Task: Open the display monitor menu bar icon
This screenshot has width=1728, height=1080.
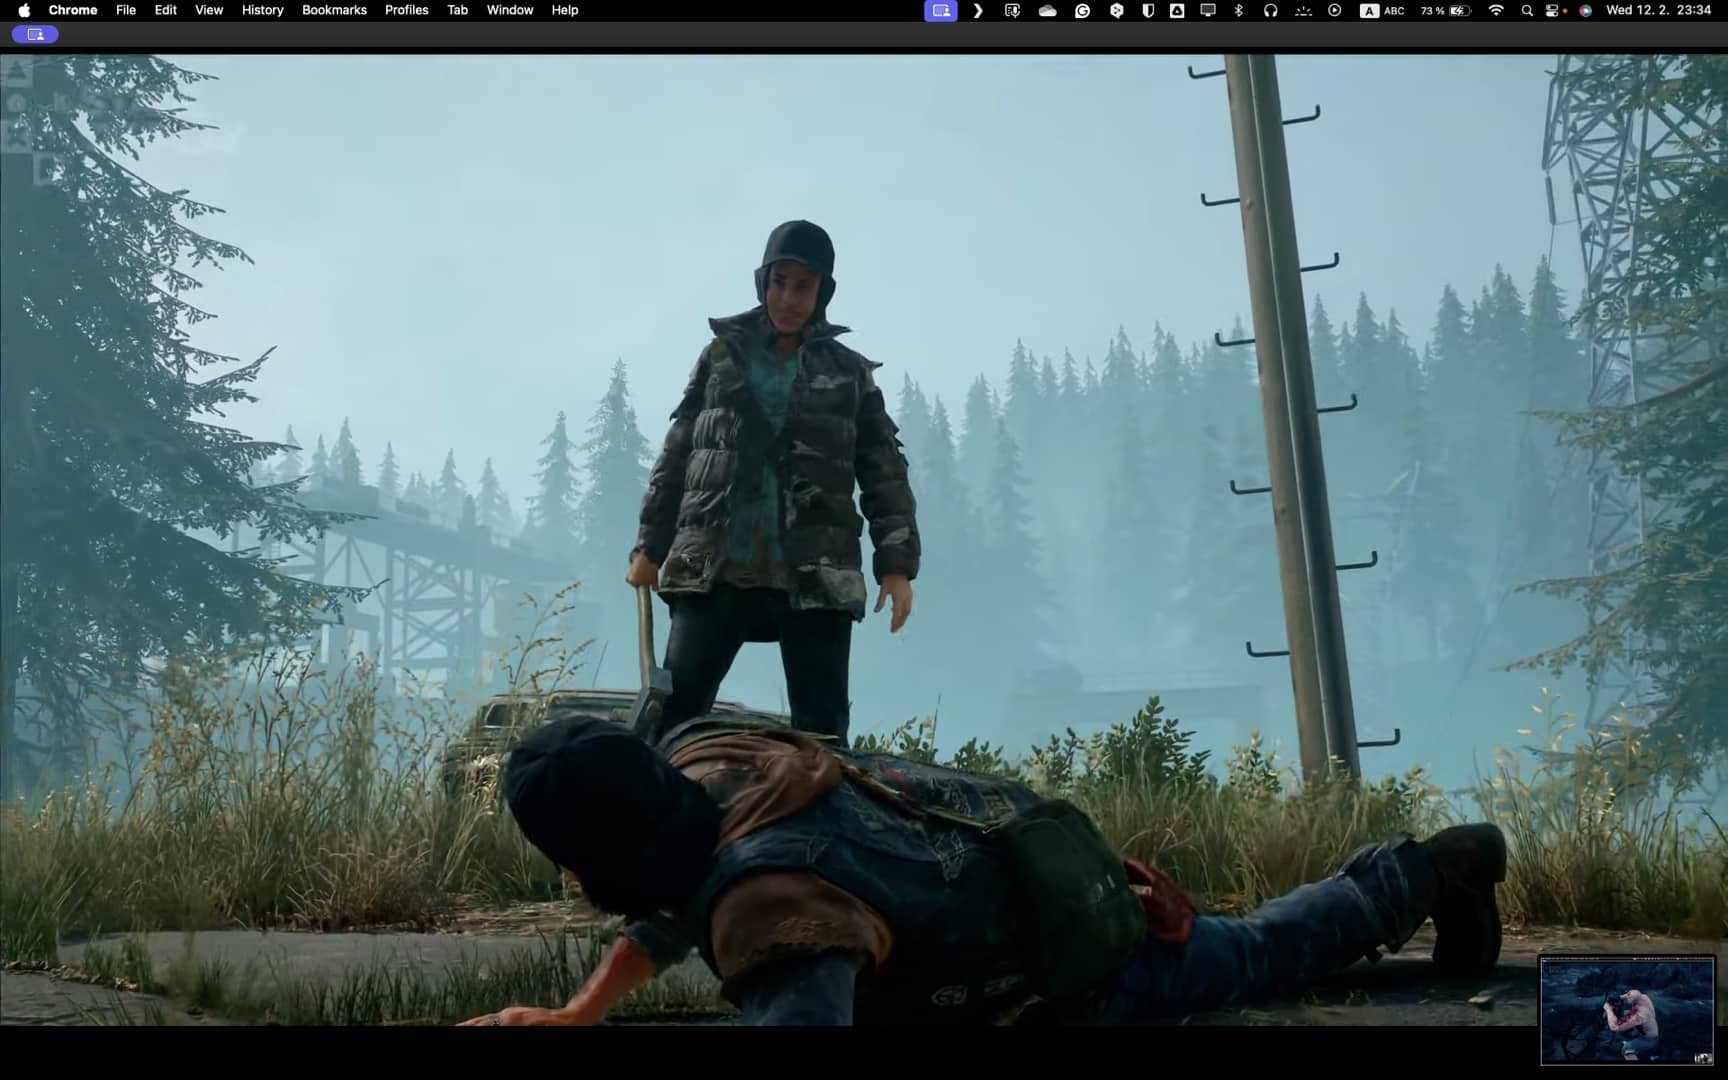Action: (x=1208, y=10)
